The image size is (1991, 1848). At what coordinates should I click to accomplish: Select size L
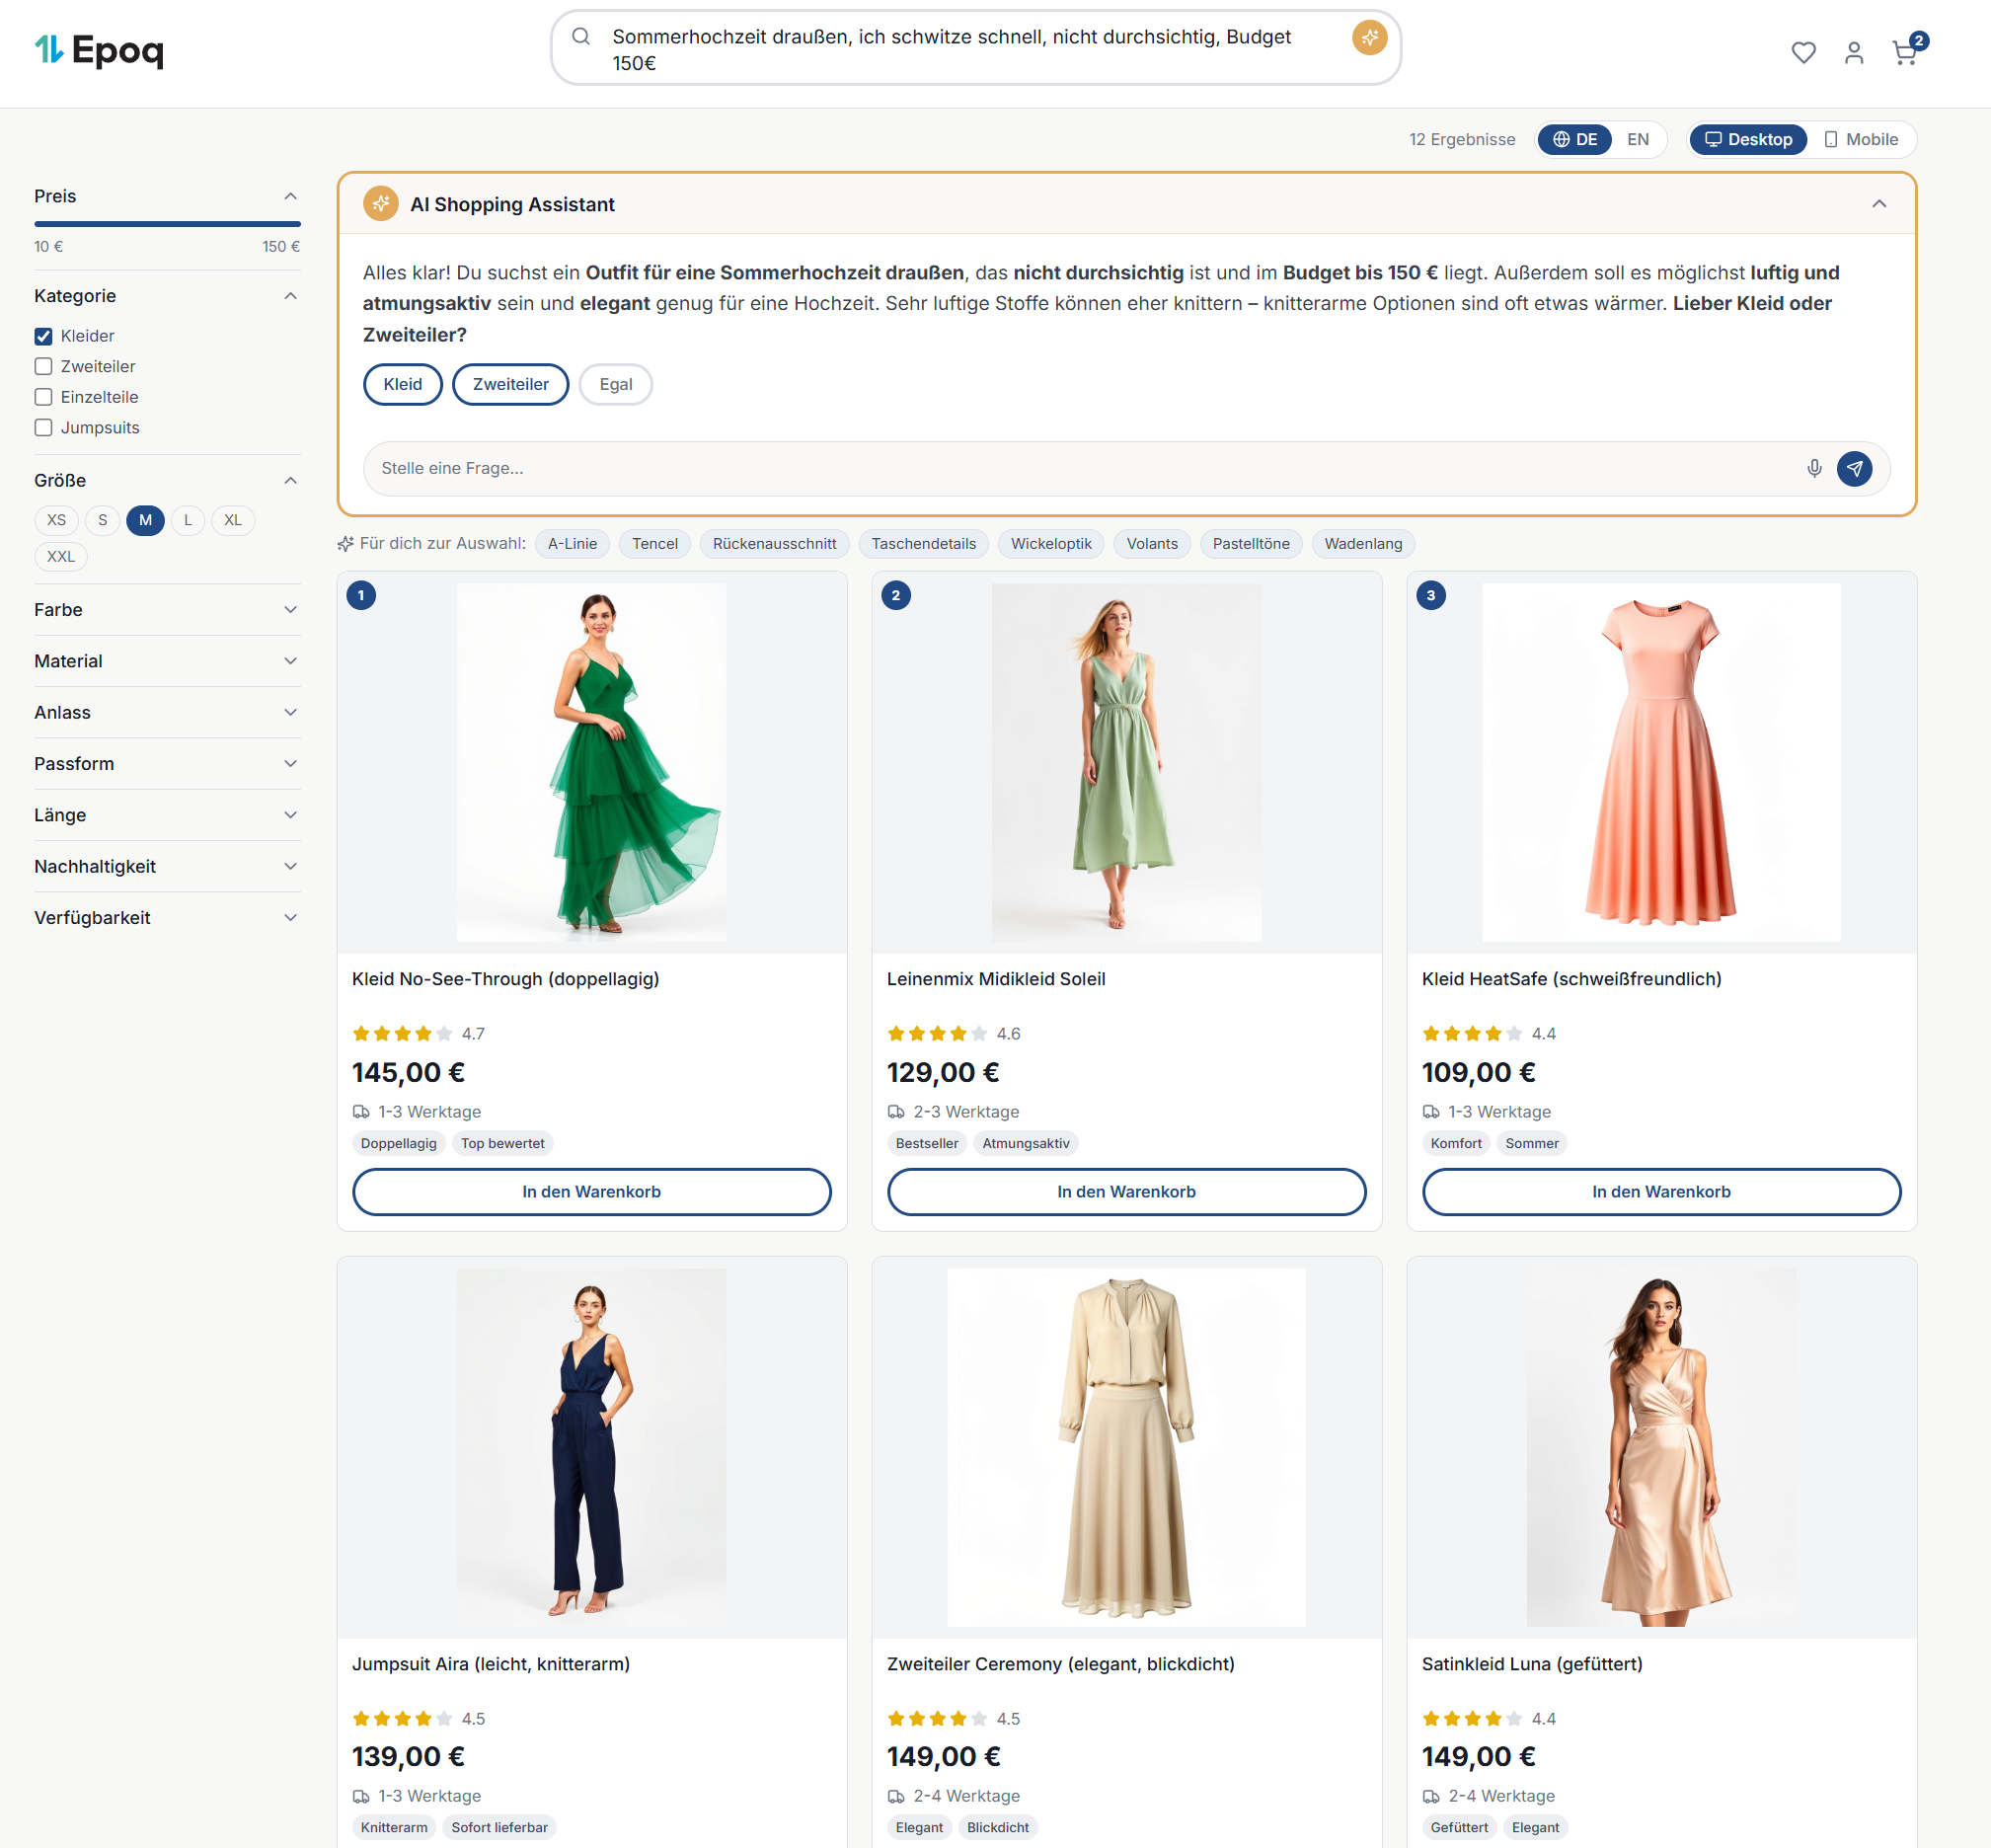point(188,520)
